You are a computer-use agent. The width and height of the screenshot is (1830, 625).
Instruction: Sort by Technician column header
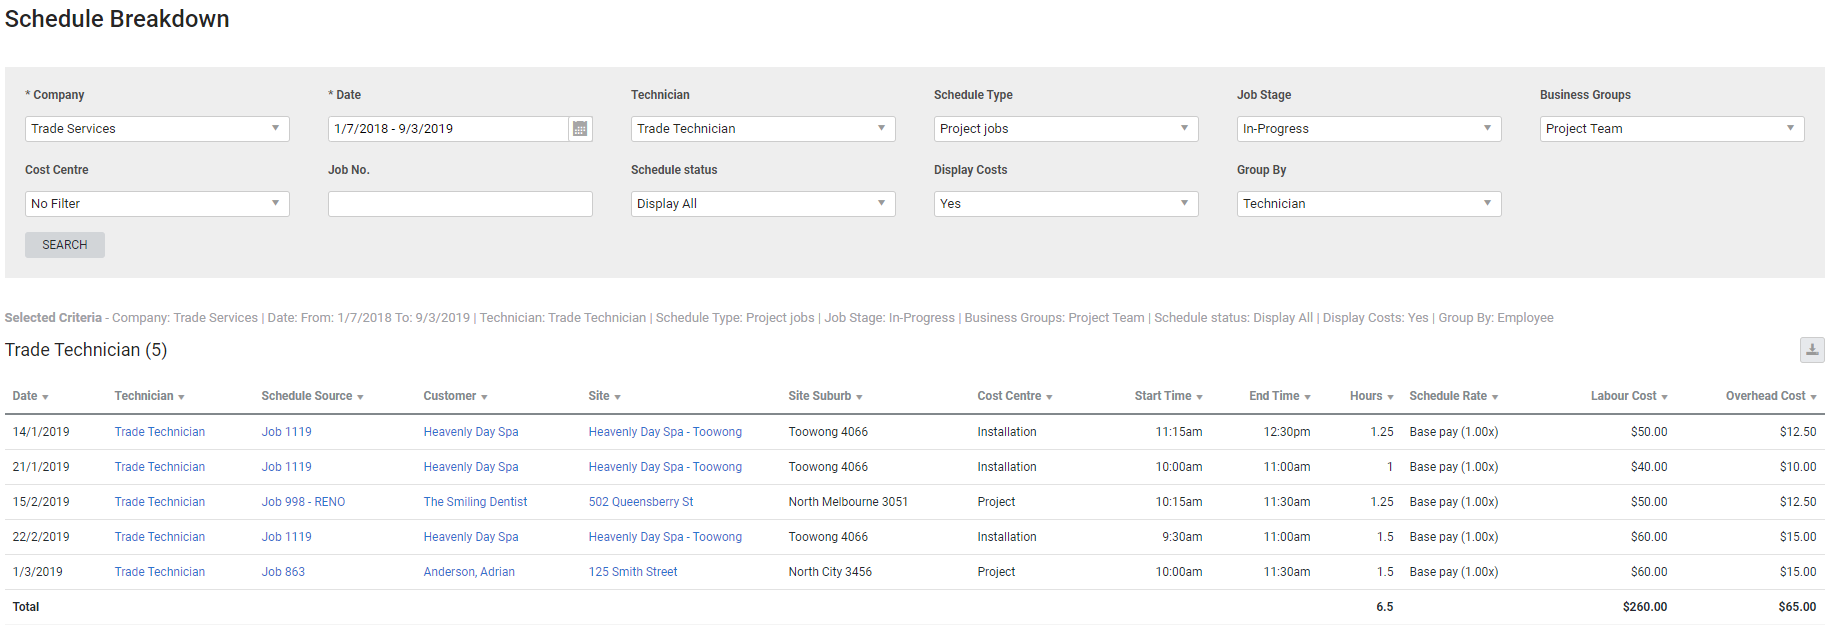coord(149,396)
